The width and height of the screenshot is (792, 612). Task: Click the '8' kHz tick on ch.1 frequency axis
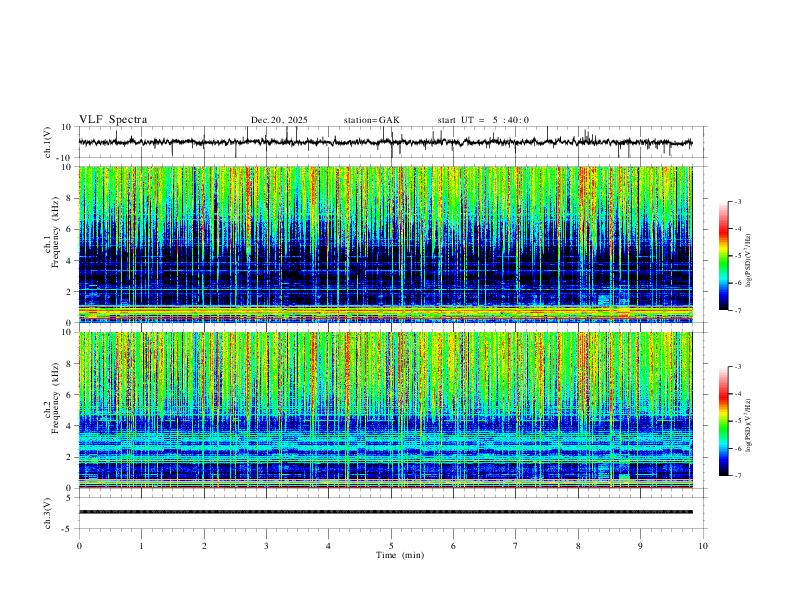70,198
